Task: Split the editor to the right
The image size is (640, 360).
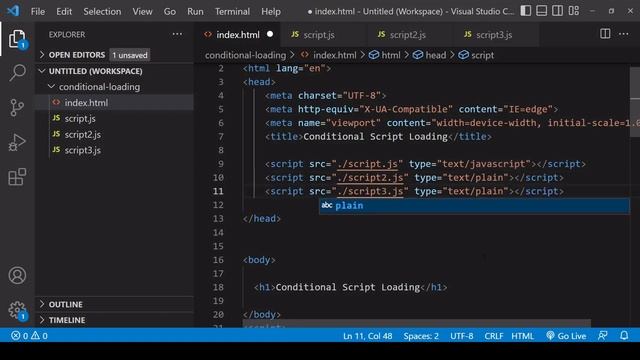Action: click(605, 34)
